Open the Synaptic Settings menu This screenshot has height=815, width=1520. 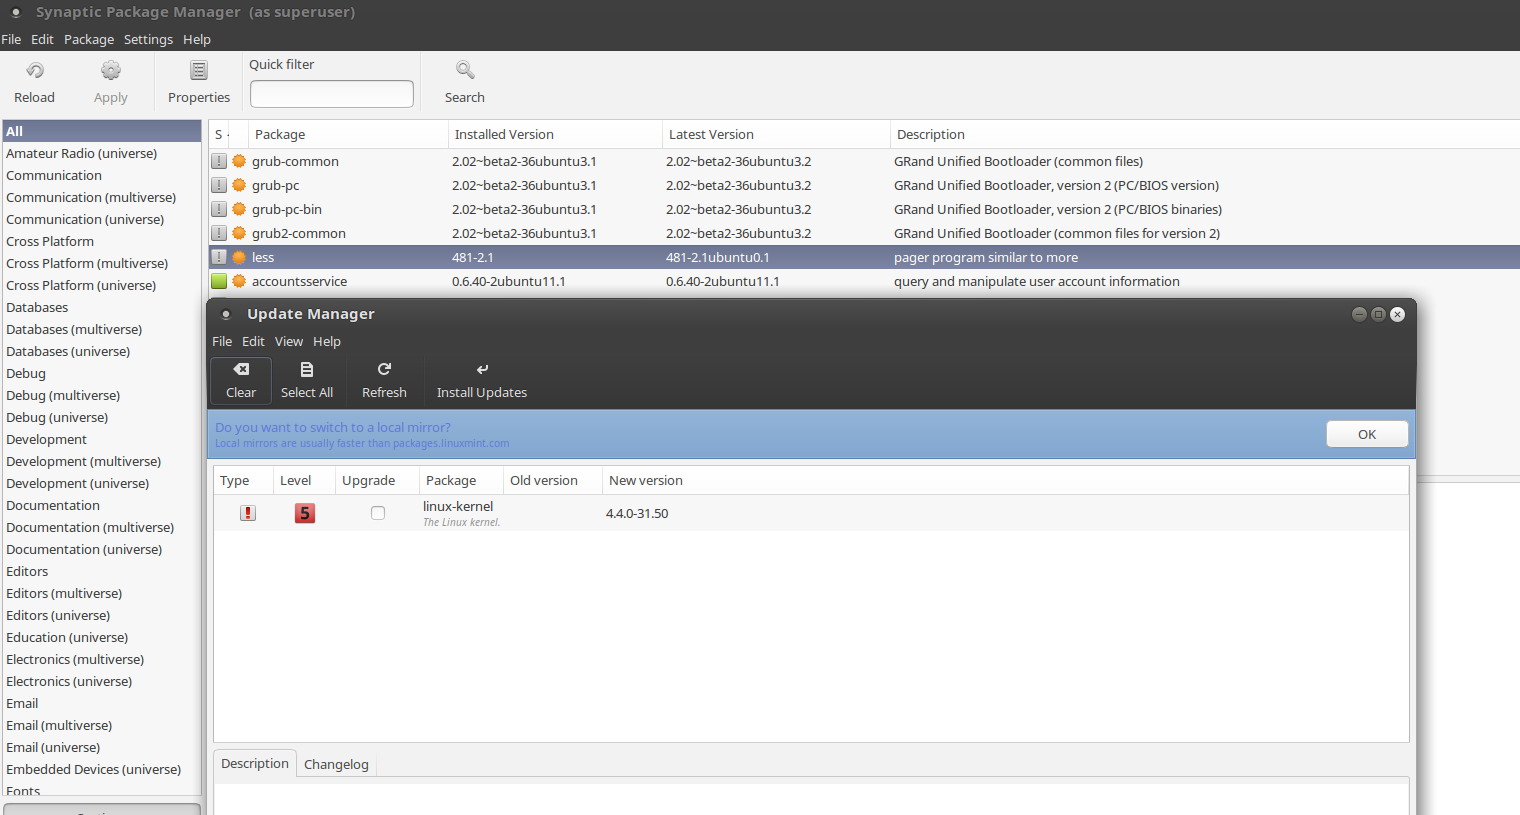tap(148, 39)
